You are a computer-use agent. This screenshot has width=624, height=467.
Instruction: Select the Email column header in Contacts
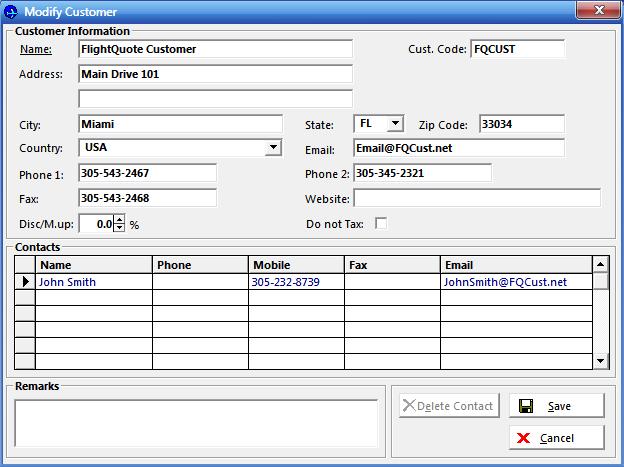(515, 265)
